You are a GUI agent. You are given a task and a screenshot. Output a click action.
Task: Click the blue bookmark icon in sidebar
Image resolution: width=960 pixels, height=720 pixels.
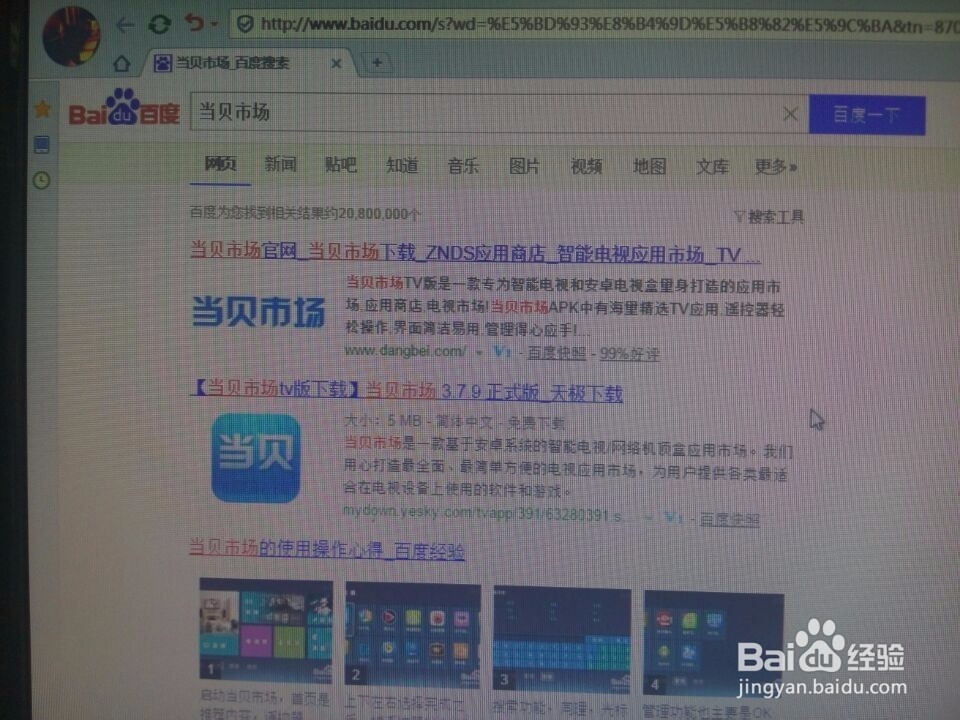pyautogui.click(x=42, y=144)
